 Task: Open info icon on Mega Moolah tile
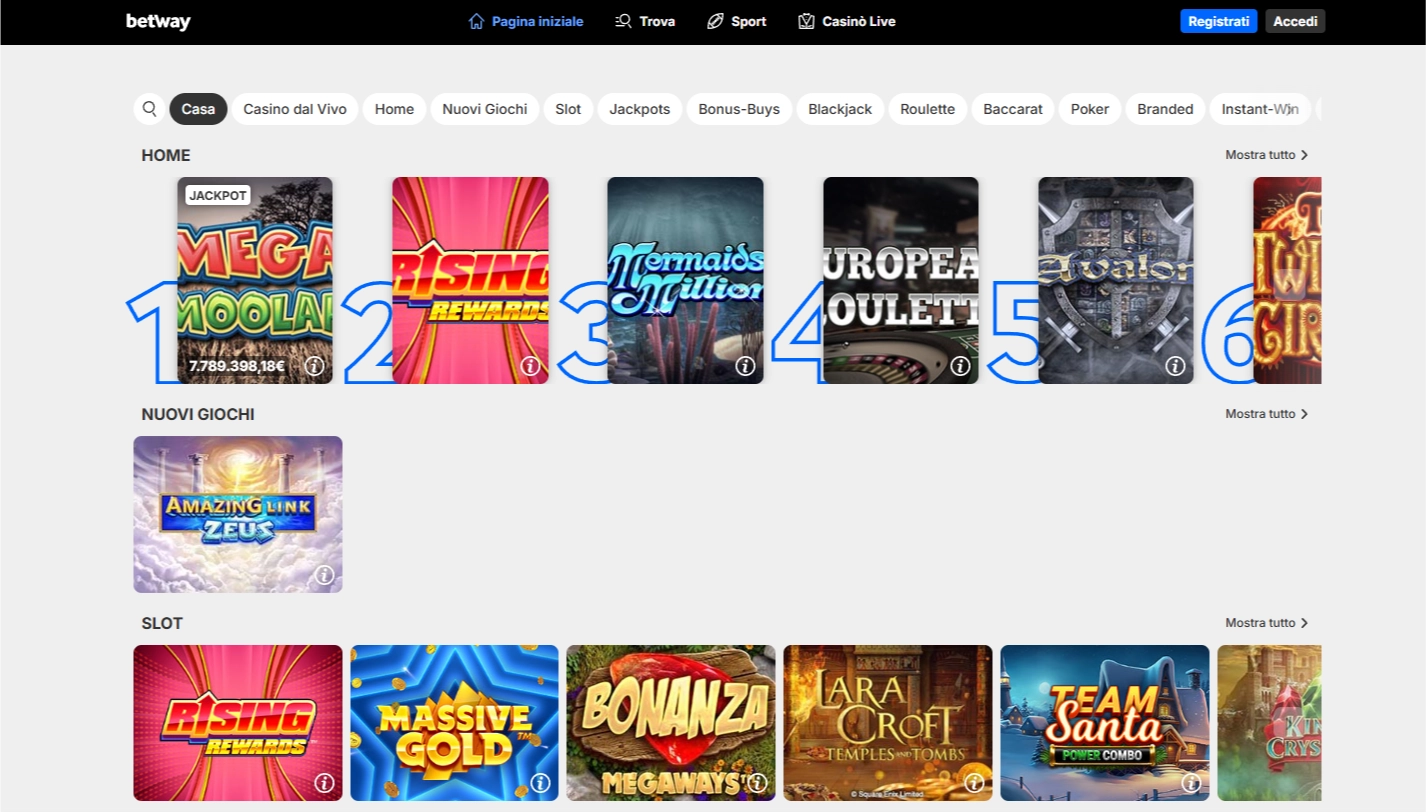(314, 366)
